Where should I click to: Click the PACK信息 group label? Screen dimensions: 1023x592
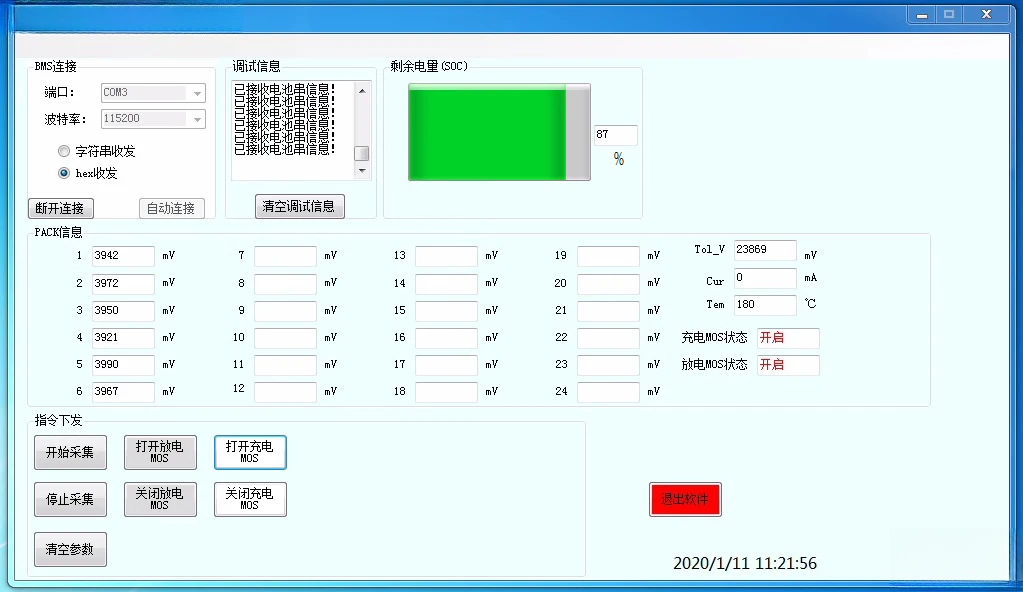pyautogui.click(x=58, y=232)
